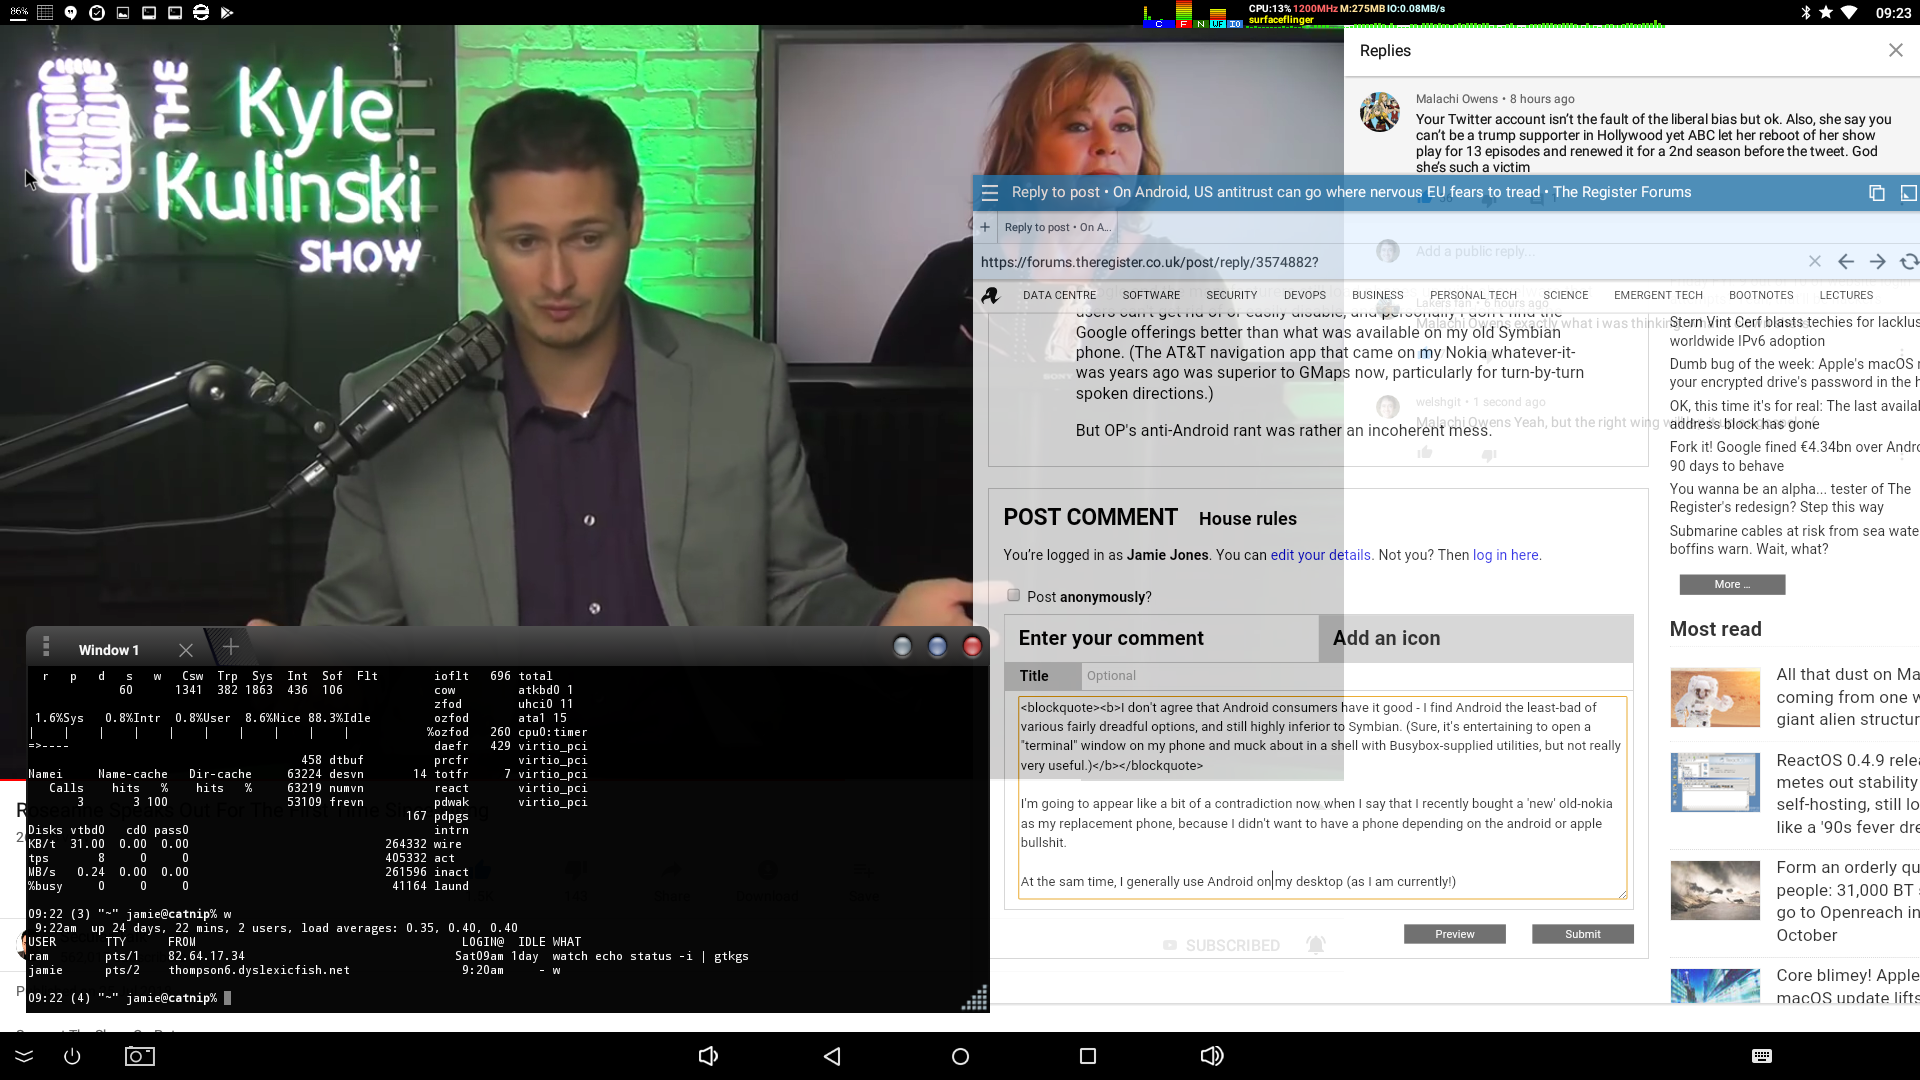Open the browser hamburger menu
1920x1080 pixels.
990,193
